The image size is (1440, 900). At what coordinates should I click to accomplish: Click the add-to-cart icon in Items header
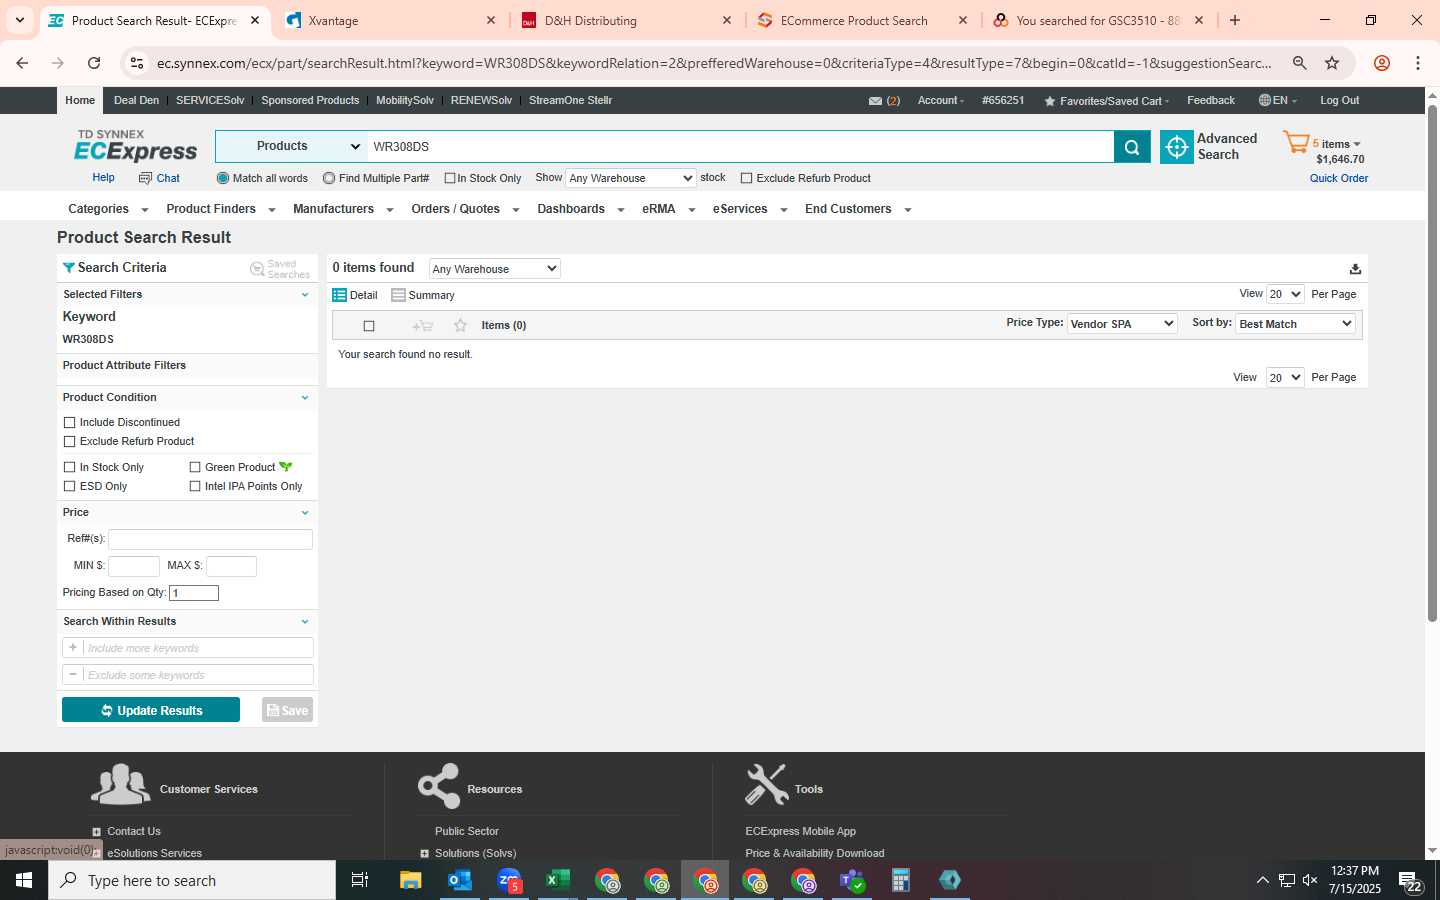[422, 326]
